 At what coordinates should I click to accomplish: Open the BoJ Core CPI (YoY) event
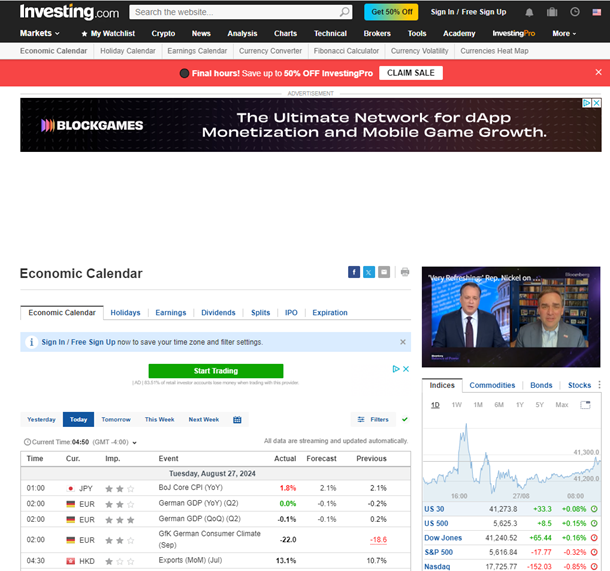tap(191, 488)
